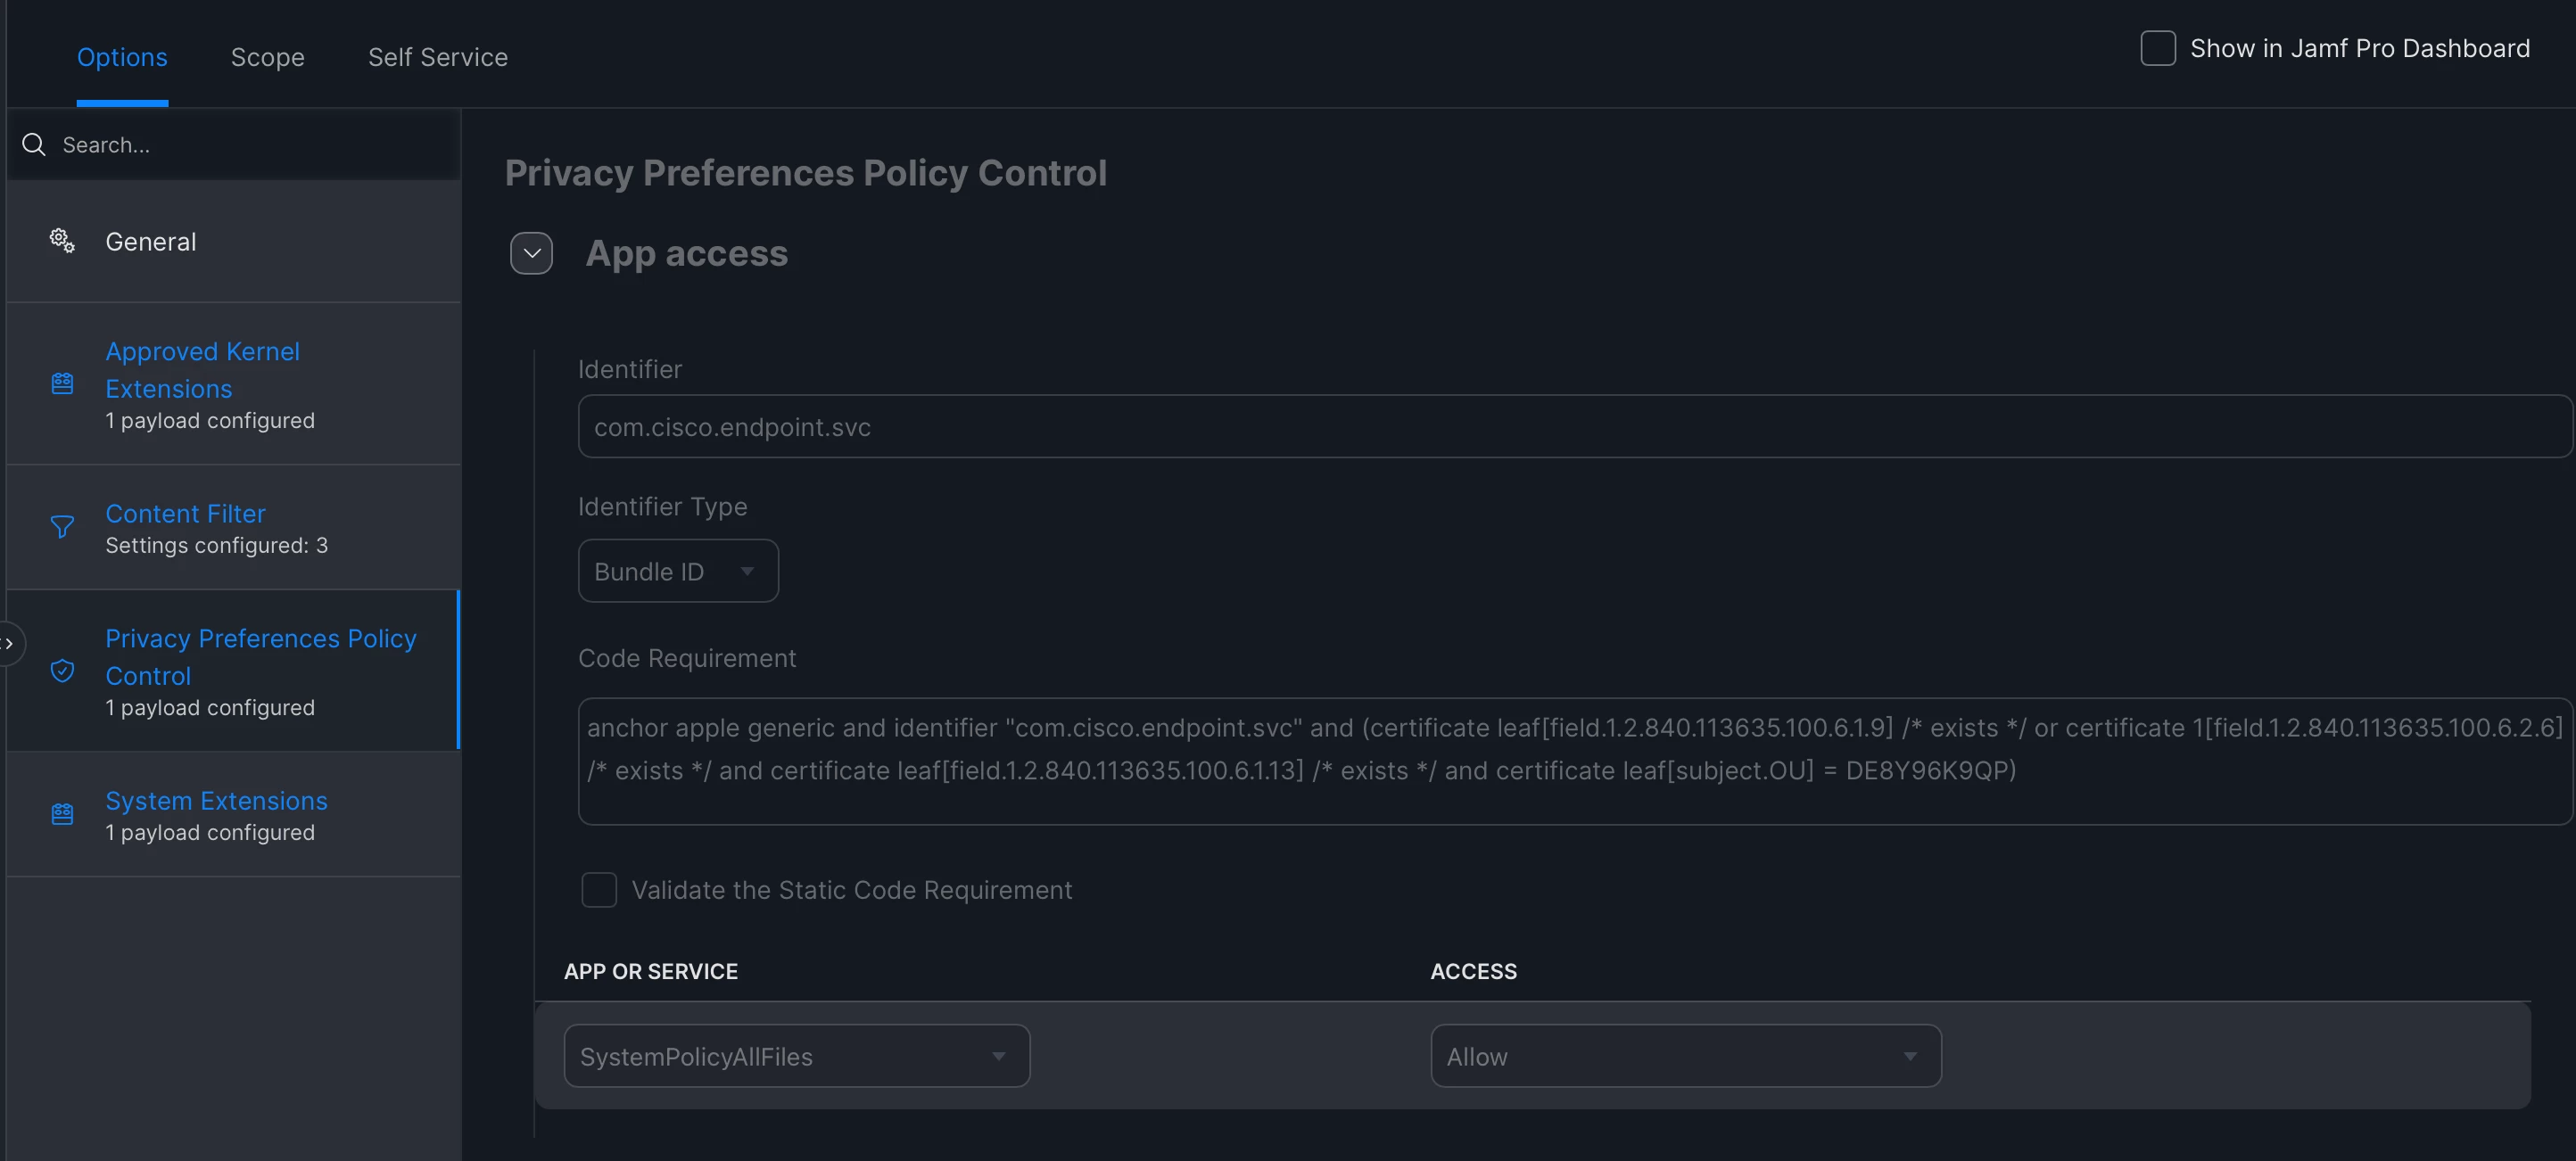The width and height of the screenshot is (2576, 1161).
Task: Click the System Extensions payload icon
Action: click(62, 814)
